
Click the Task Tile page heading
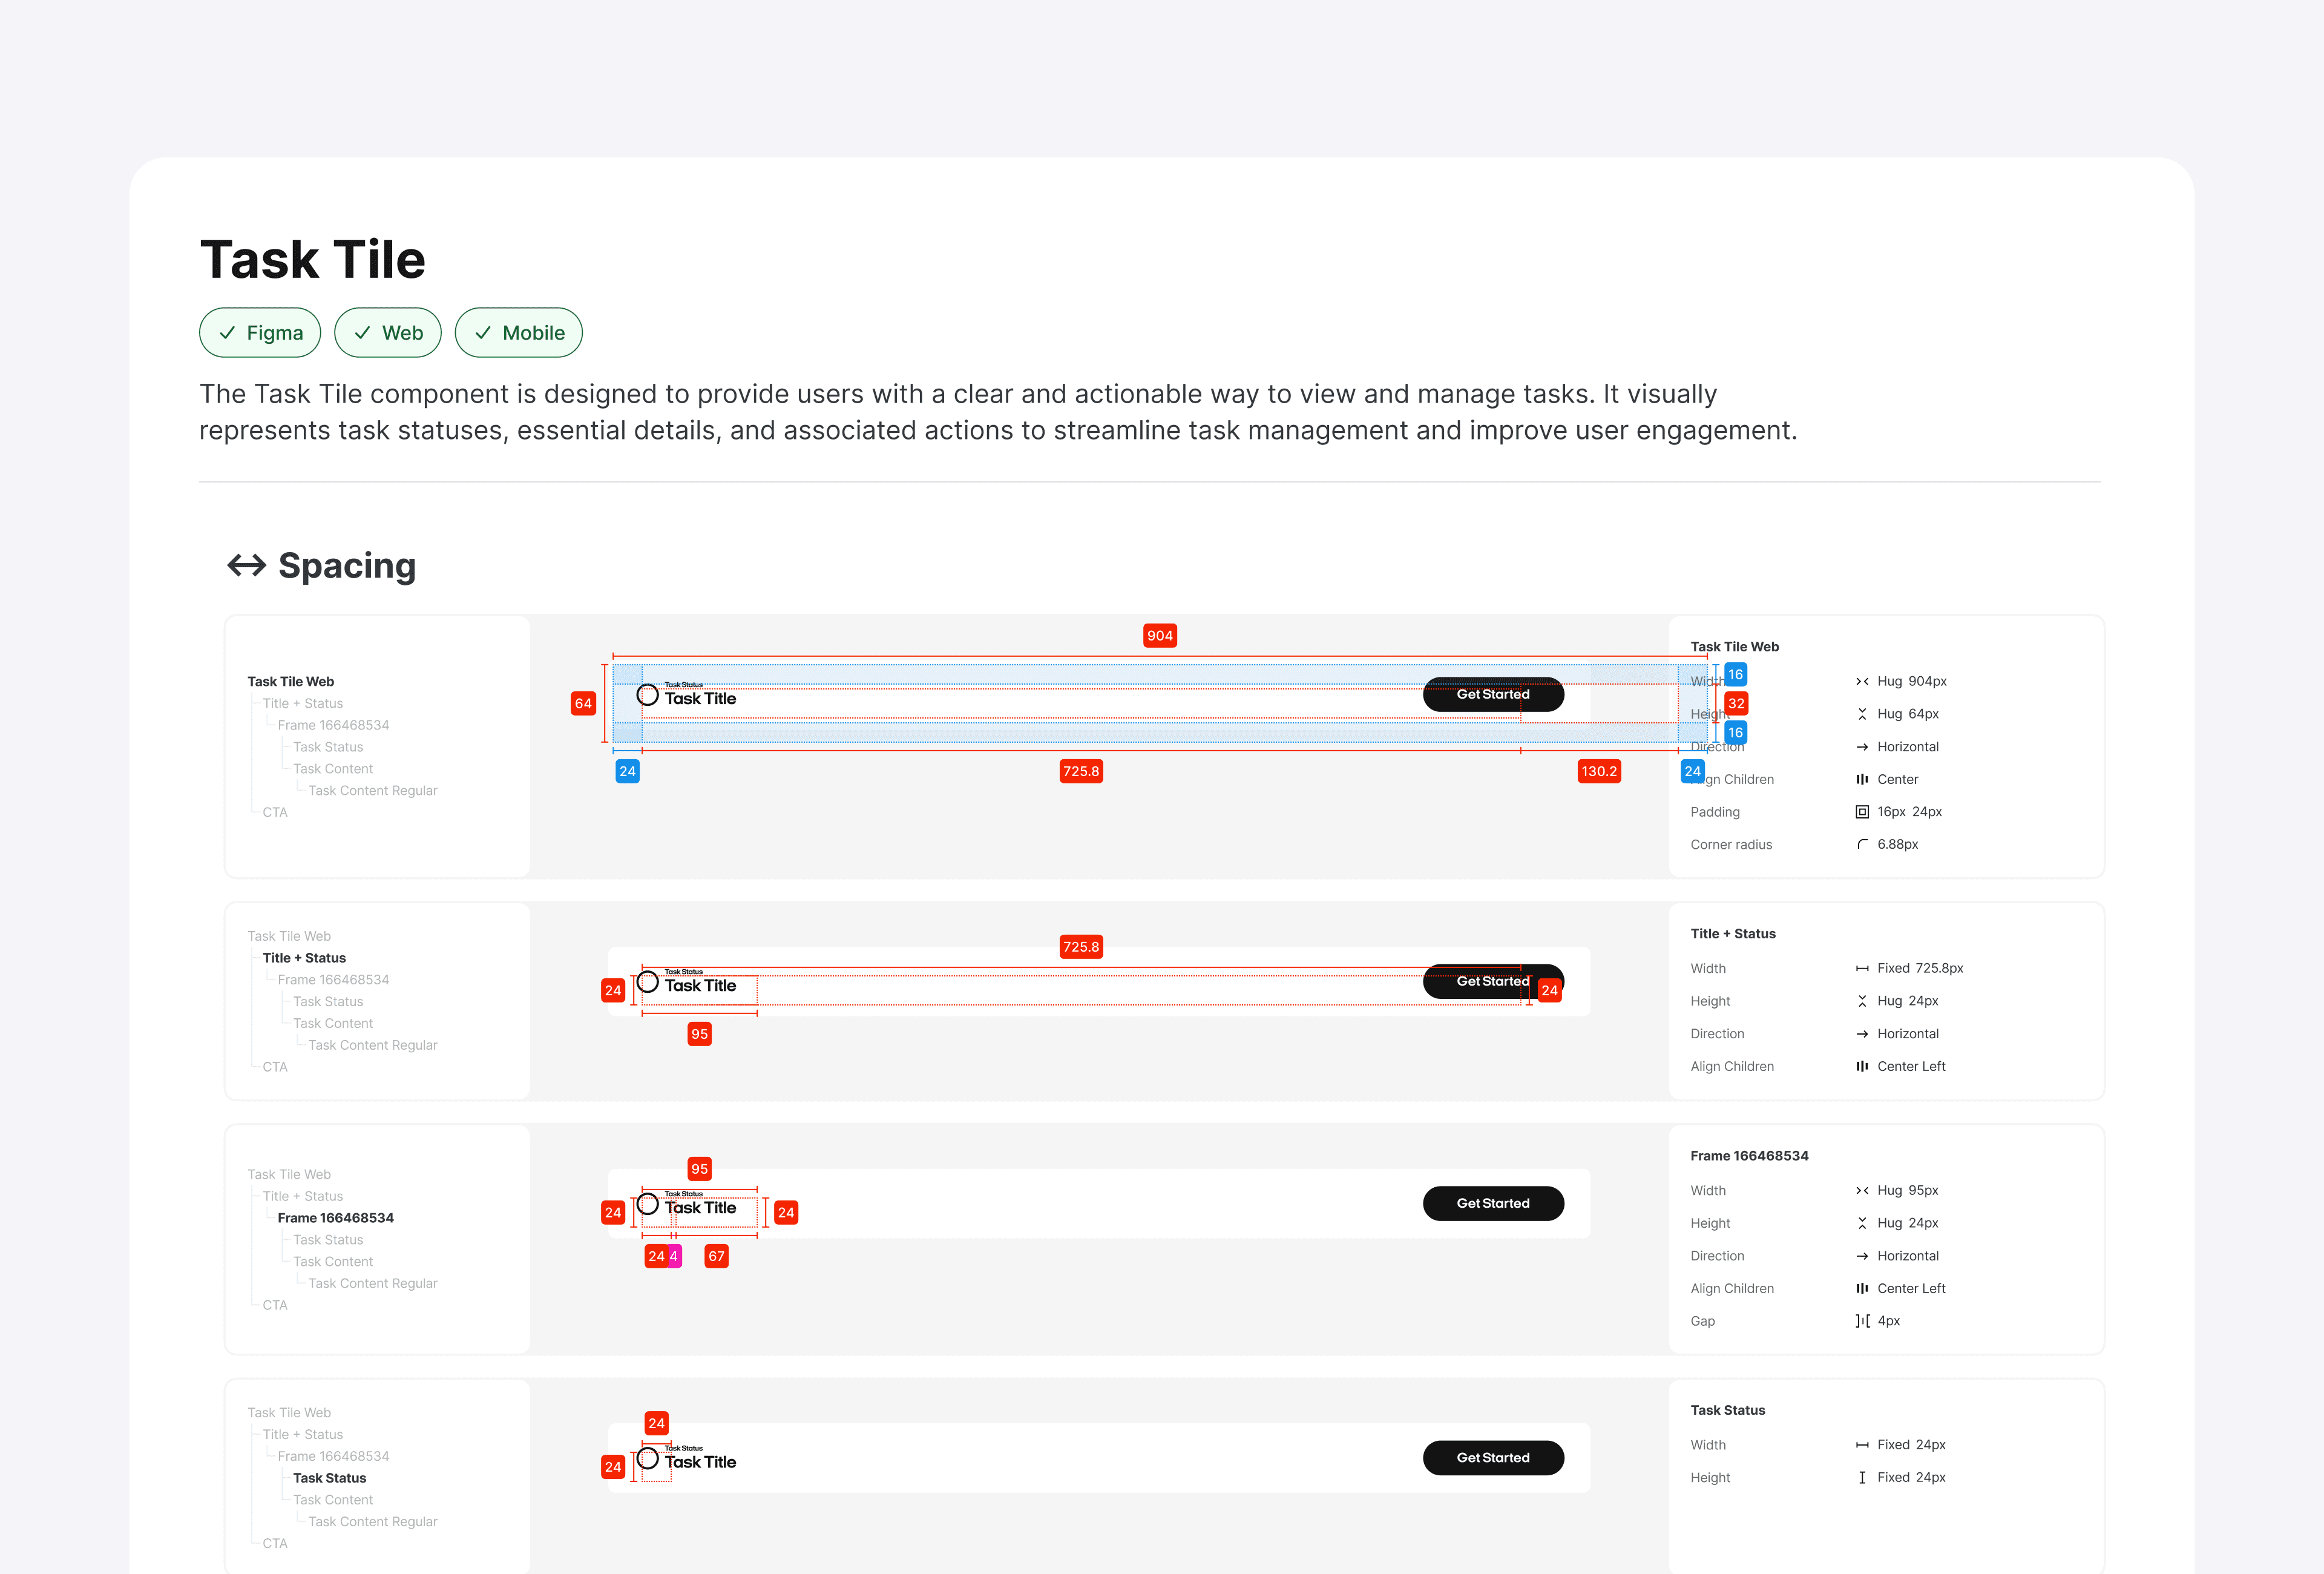pos(313,260)
